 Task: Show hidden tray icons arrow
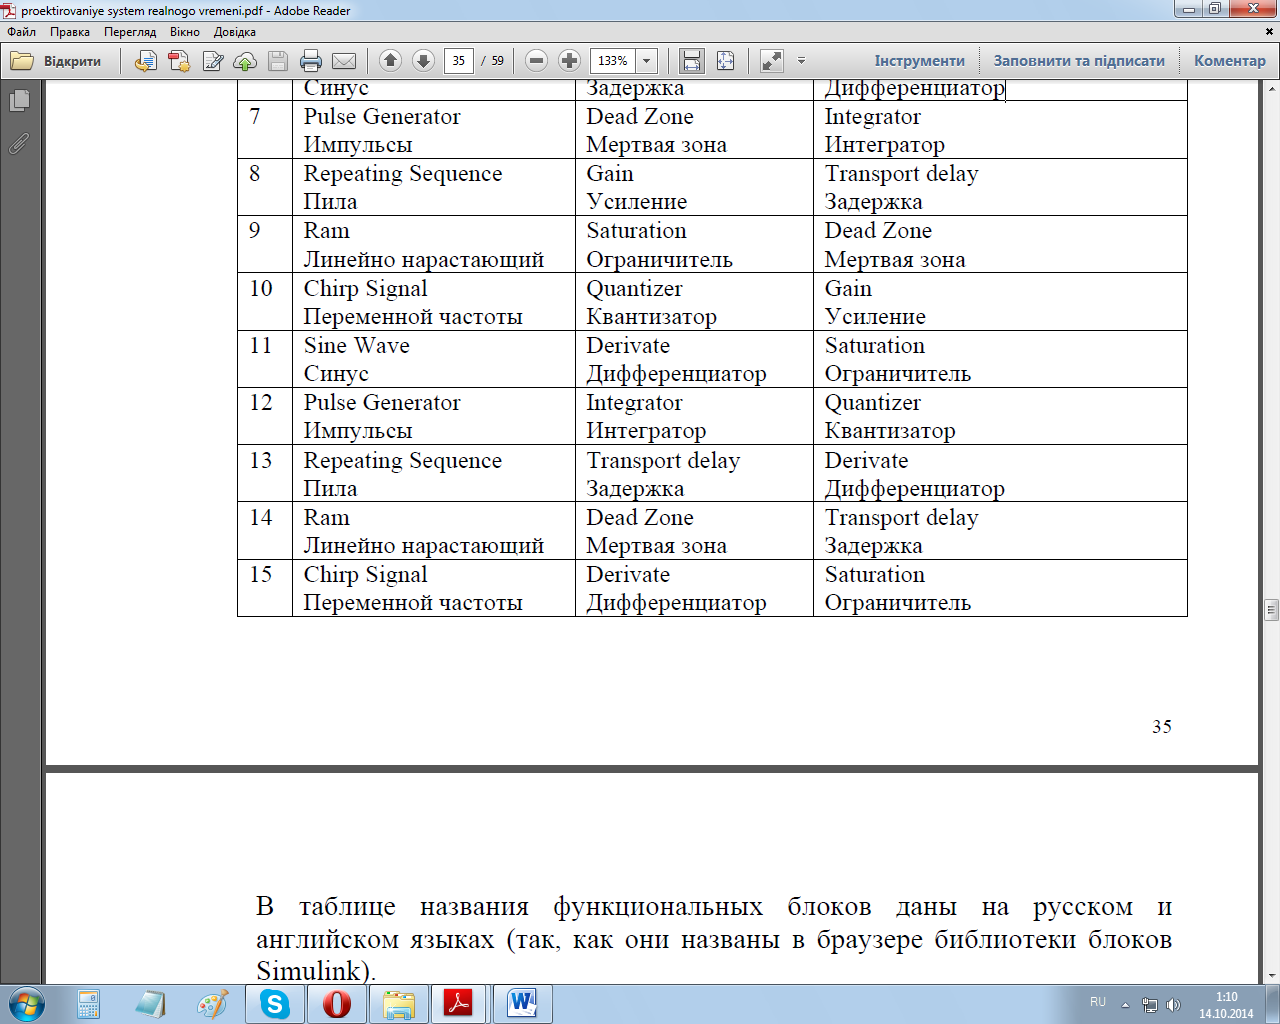[1125, 1005]
